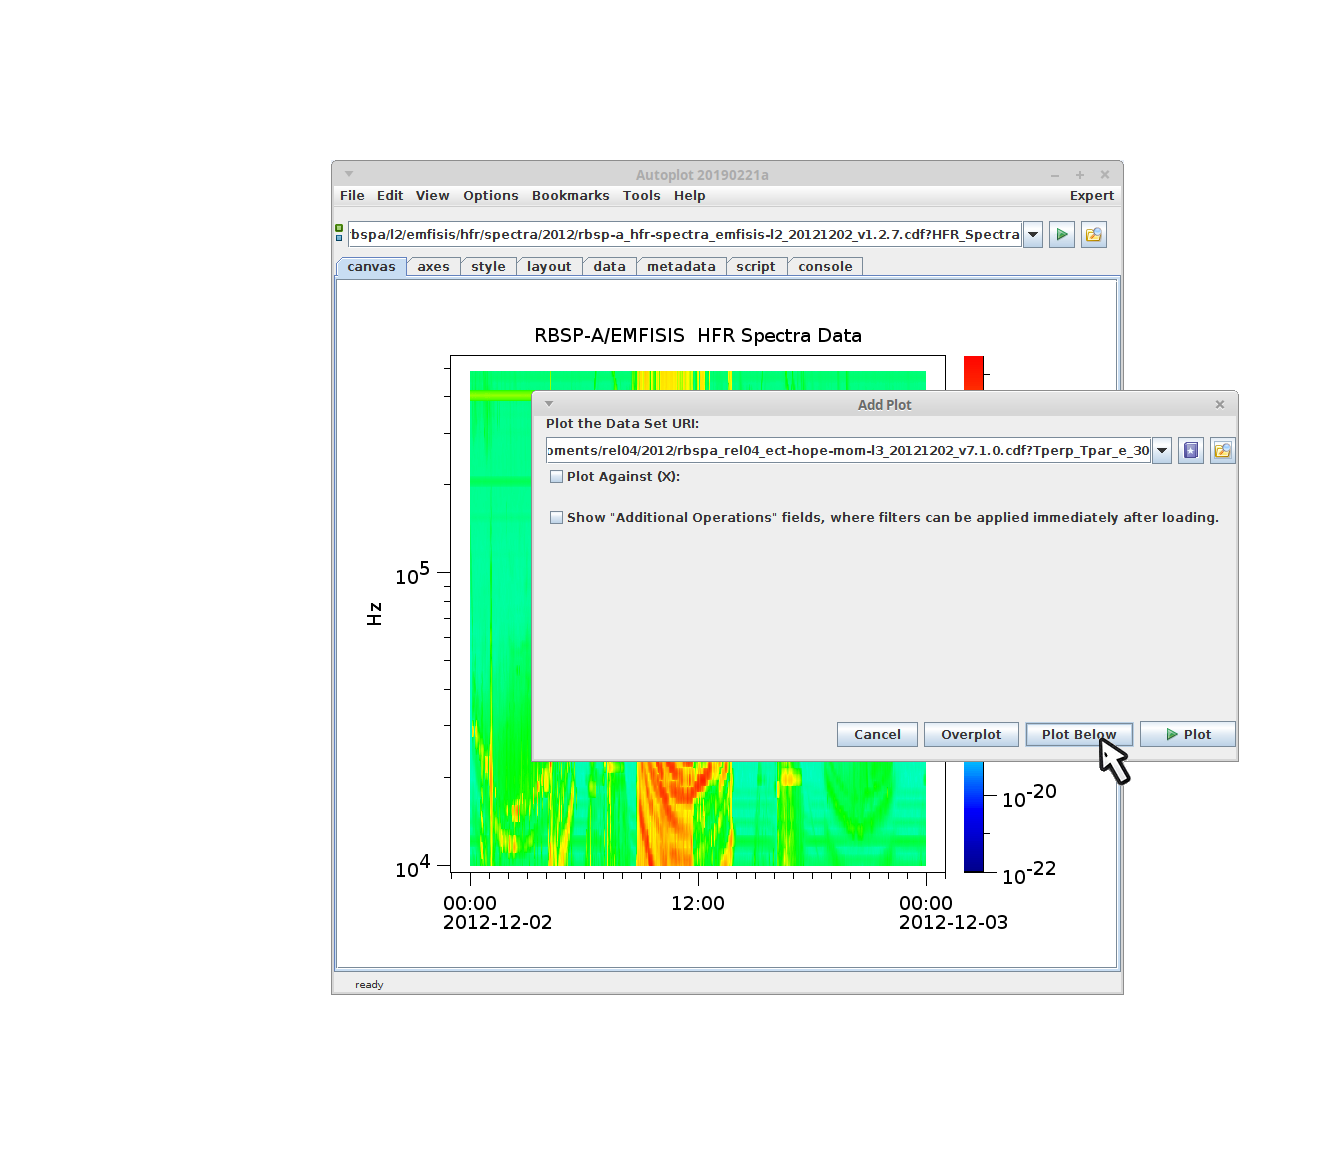Open the Options menu
This screenshot has height=1156, width=1318.
[491, 196]
